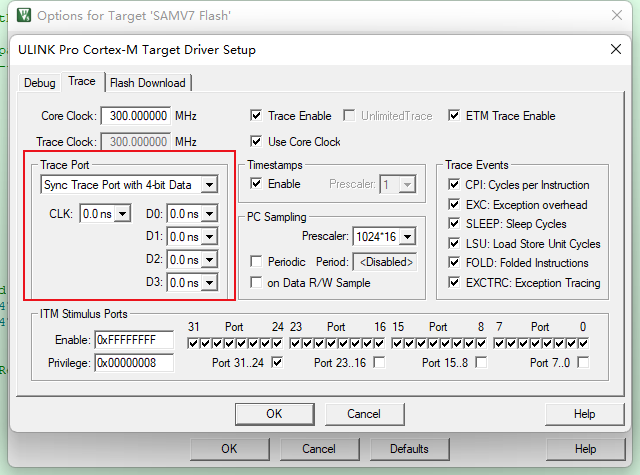Screen dimensions: 640x475
Task: Disable ETM Trace Enable option
Action: click(x=455, y=116)
